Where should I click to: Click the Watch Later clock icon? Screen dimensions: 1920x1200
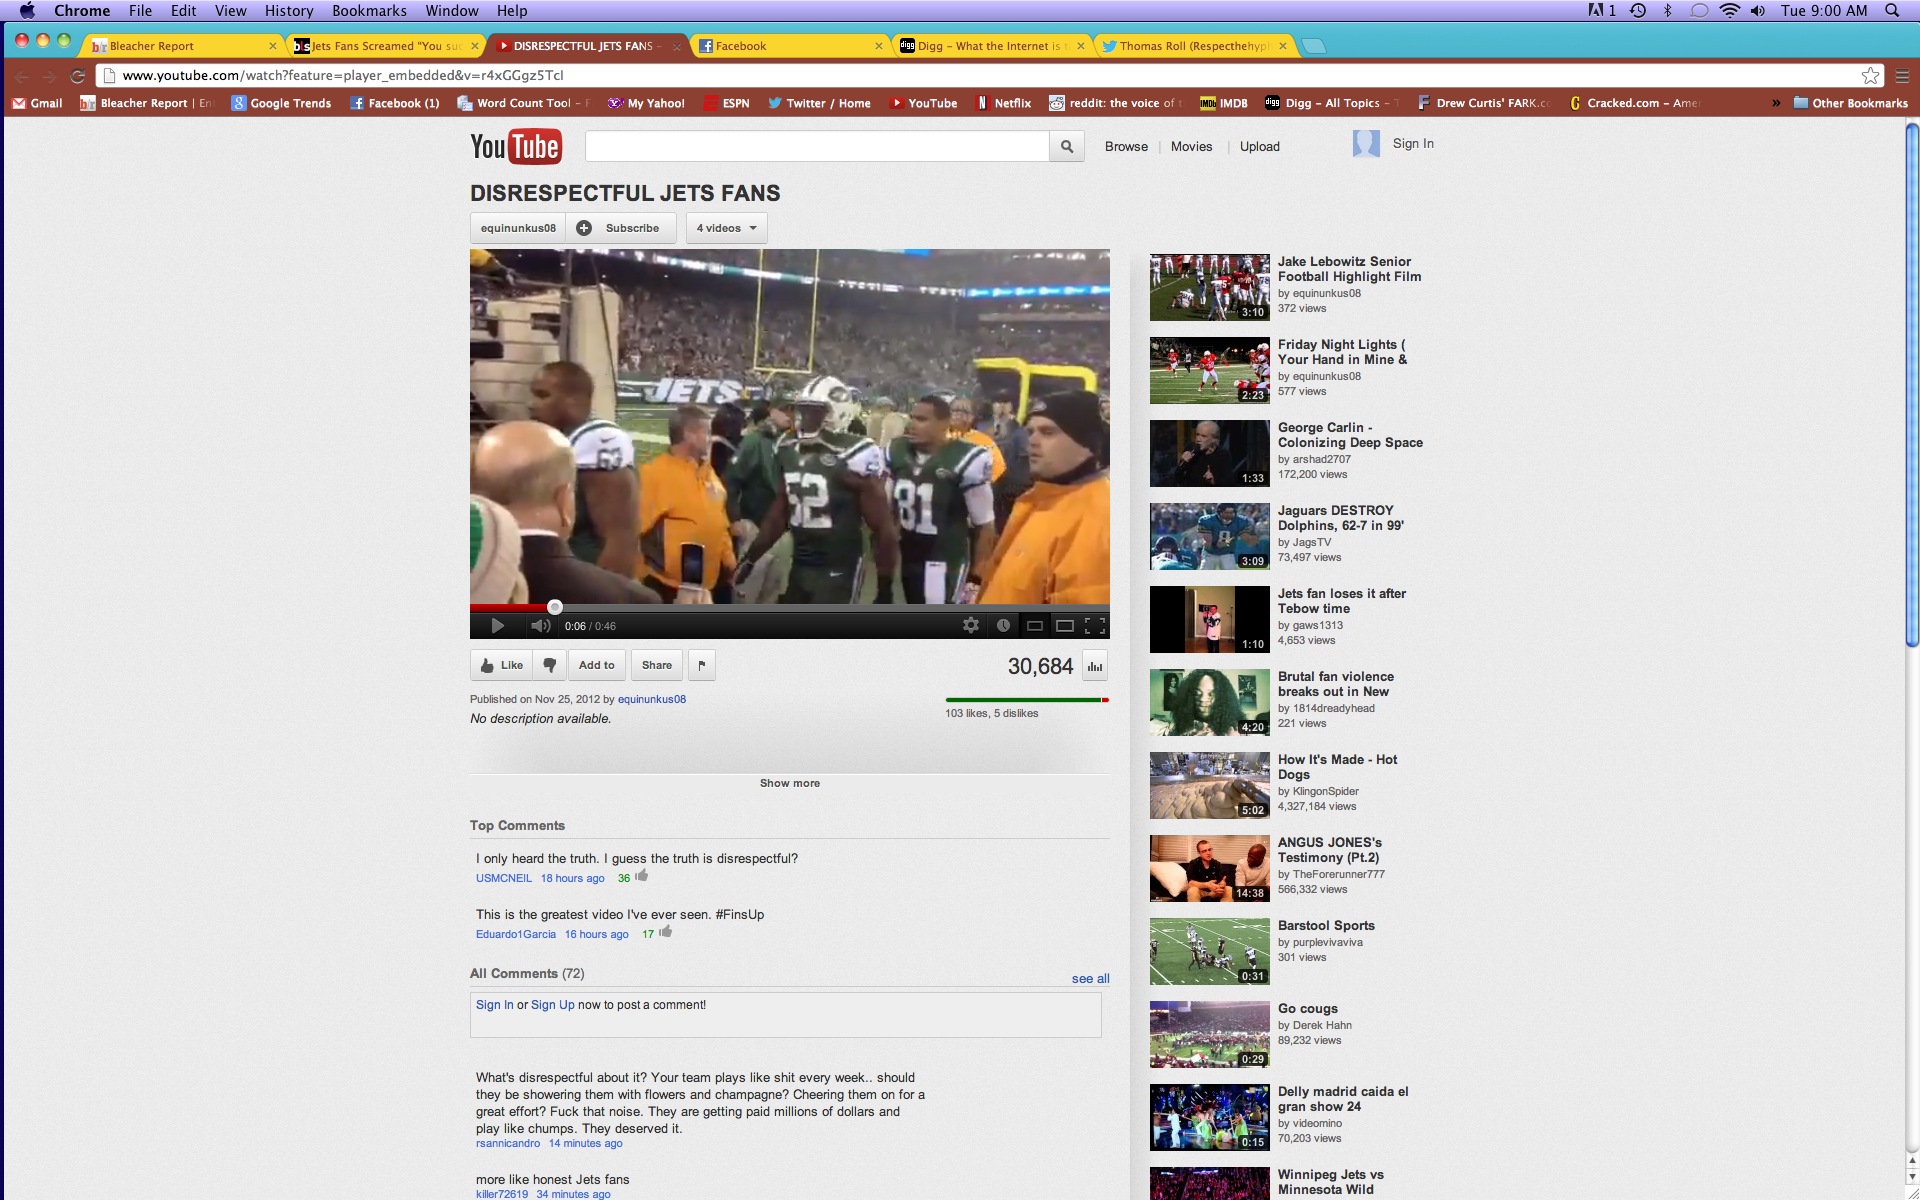point(1003,626)
